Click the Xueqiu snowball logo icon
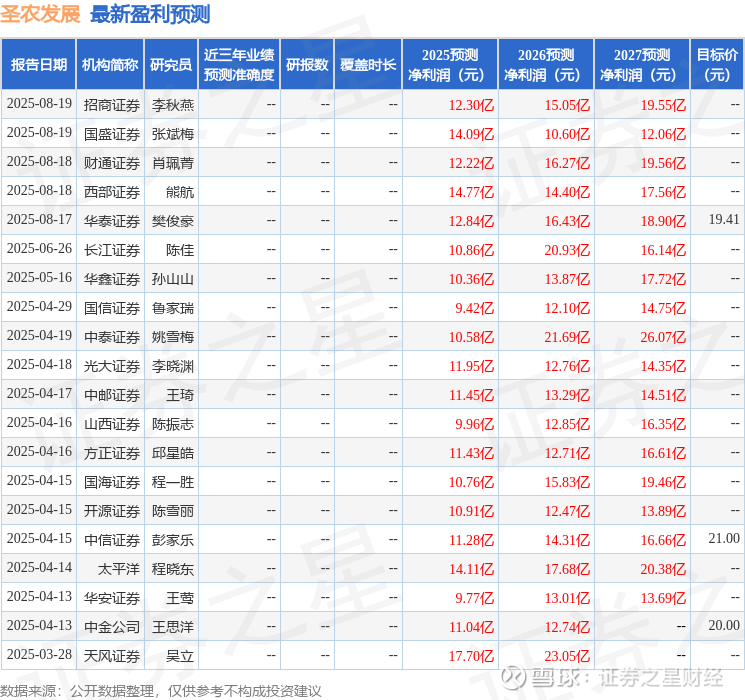This screenshot has height=700, width=745. tap(514, 676)
